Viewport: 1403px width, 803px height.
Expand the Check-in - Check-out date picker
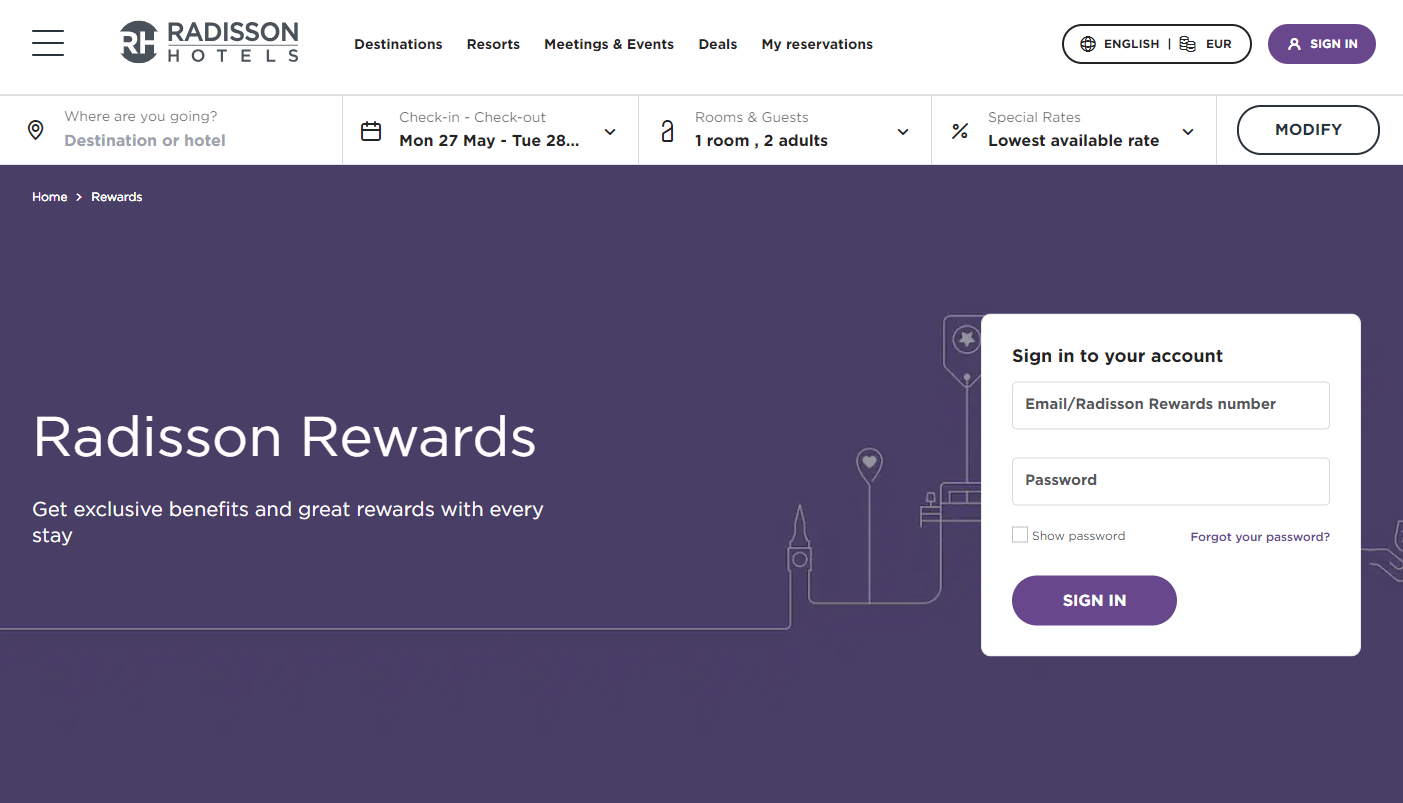point(610,130)
